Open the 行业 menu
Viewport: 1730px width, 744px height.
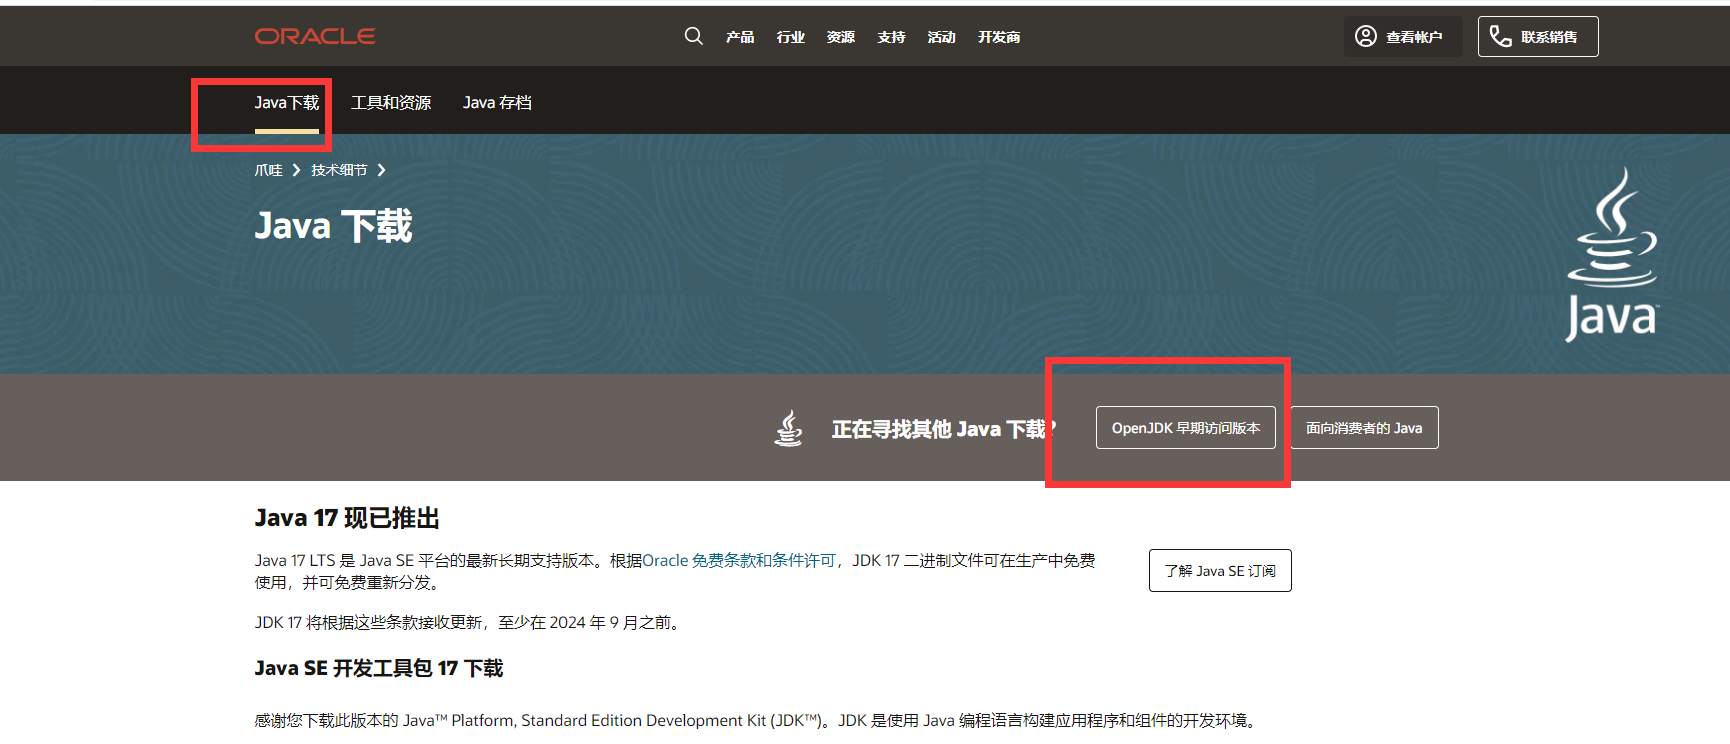790,37
